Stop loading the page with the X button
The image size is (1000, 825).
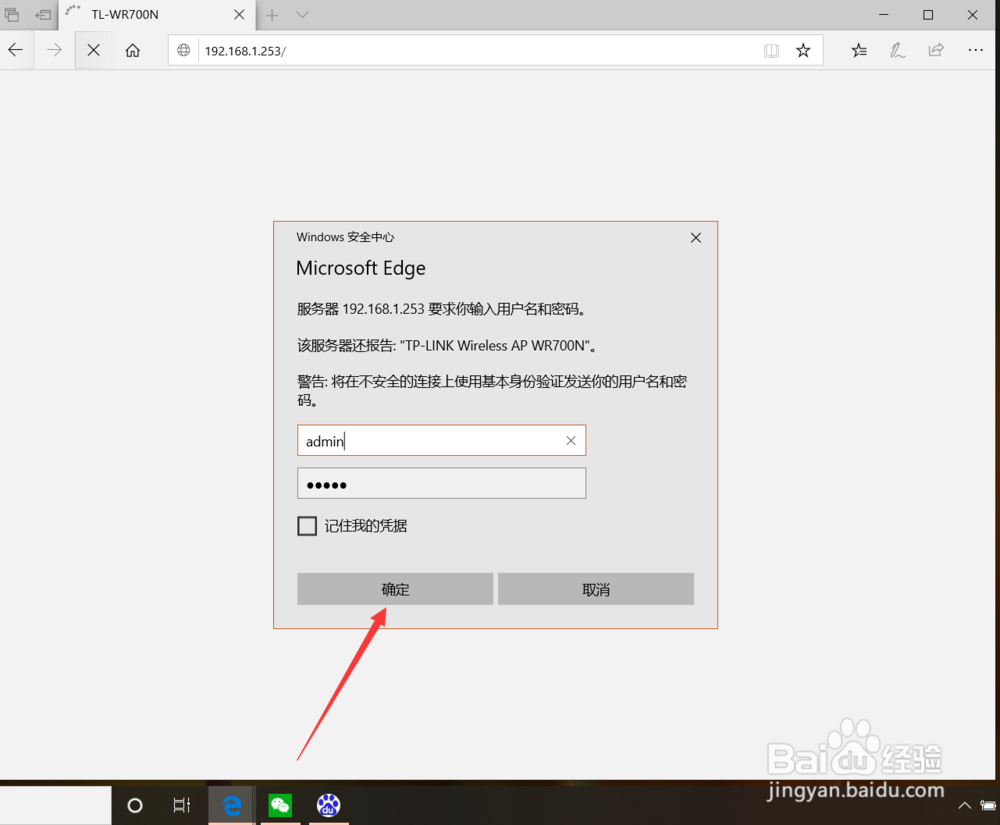94,50
